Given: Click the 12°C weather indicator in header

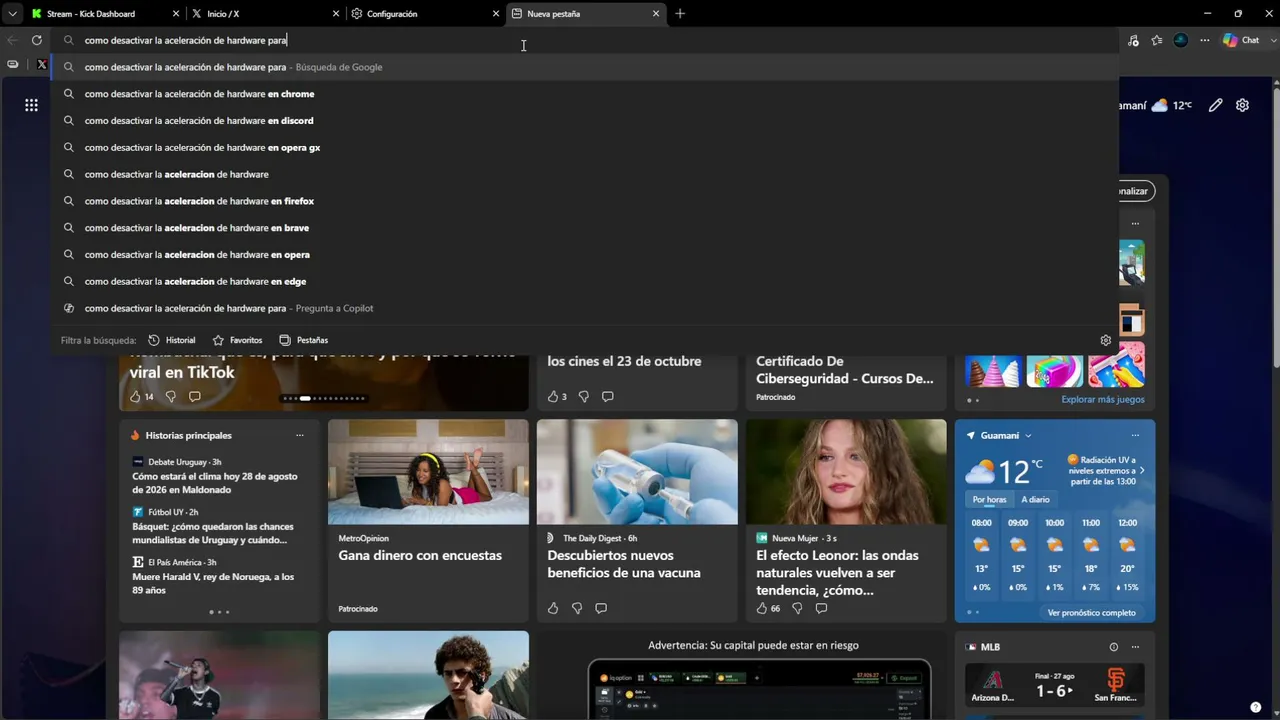Looking at the screenshot, I should 1172,105.
